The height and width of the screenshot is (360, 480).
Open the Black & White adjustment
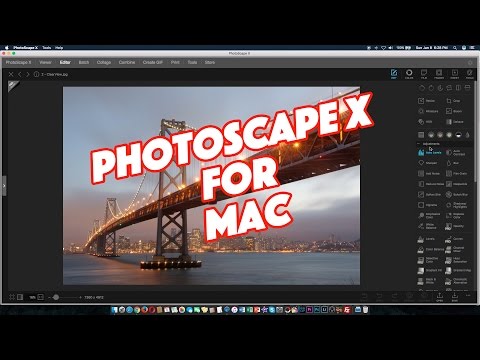(427, 281)
